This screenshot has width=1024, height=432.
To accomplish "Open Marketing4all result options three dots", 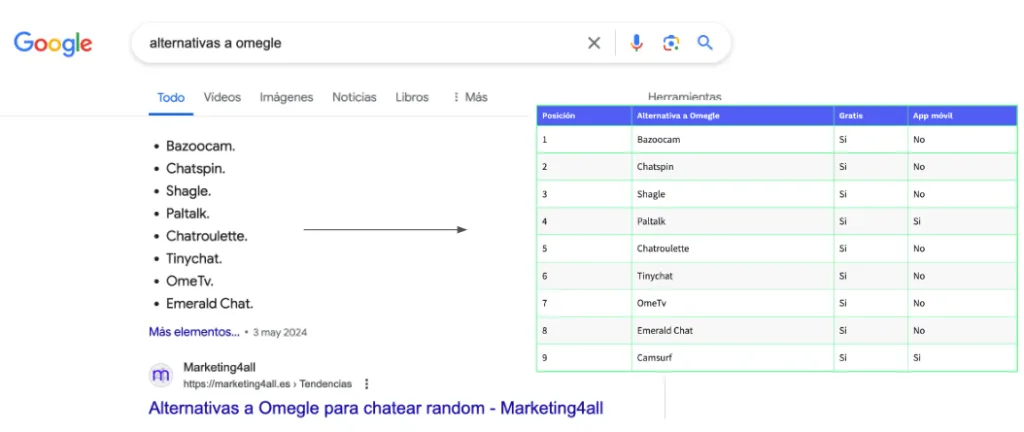I will (366, 384).
